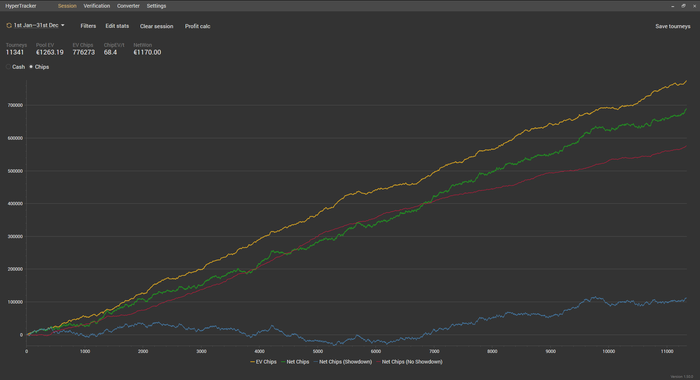Viewport: 700px width, 380px height.
Task: Open the Profit calc tool
Action: click(197, 26)
